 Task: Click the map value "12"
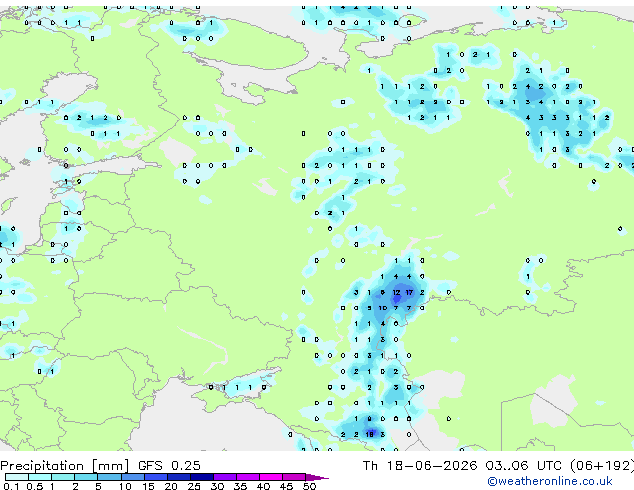coord(396,292)
